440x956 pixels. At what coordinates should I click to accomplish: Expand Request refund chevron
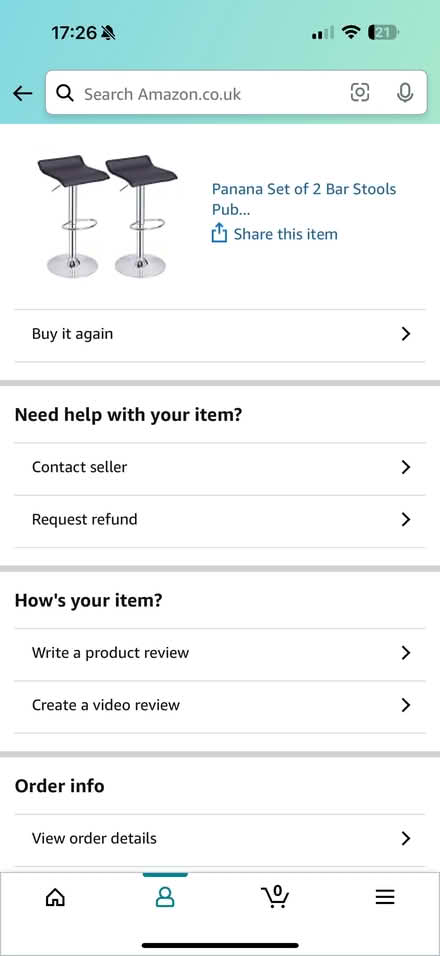click(x=406, y=519)
